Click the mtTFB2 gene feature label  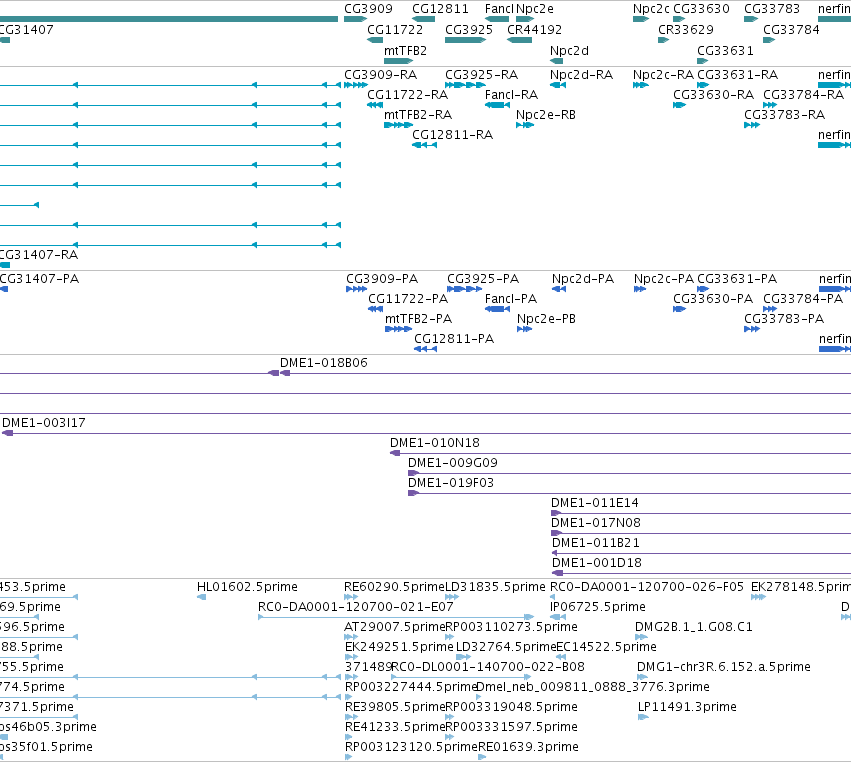tap(405, 51)
